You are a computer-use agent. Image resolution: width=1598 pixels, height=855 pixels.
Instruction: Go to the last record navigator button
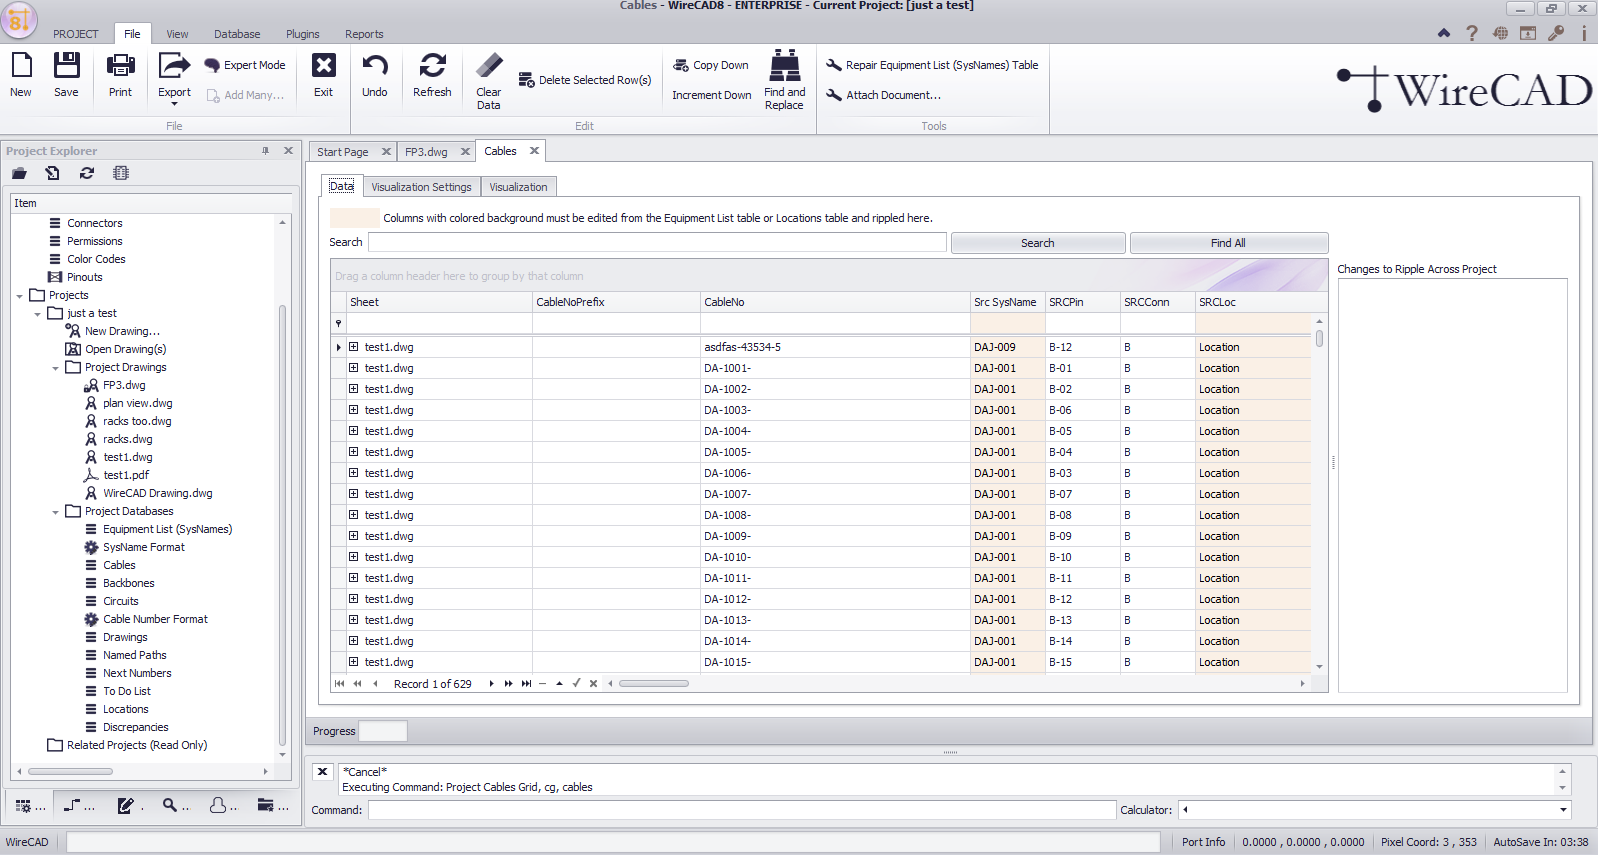coord(526,684)
